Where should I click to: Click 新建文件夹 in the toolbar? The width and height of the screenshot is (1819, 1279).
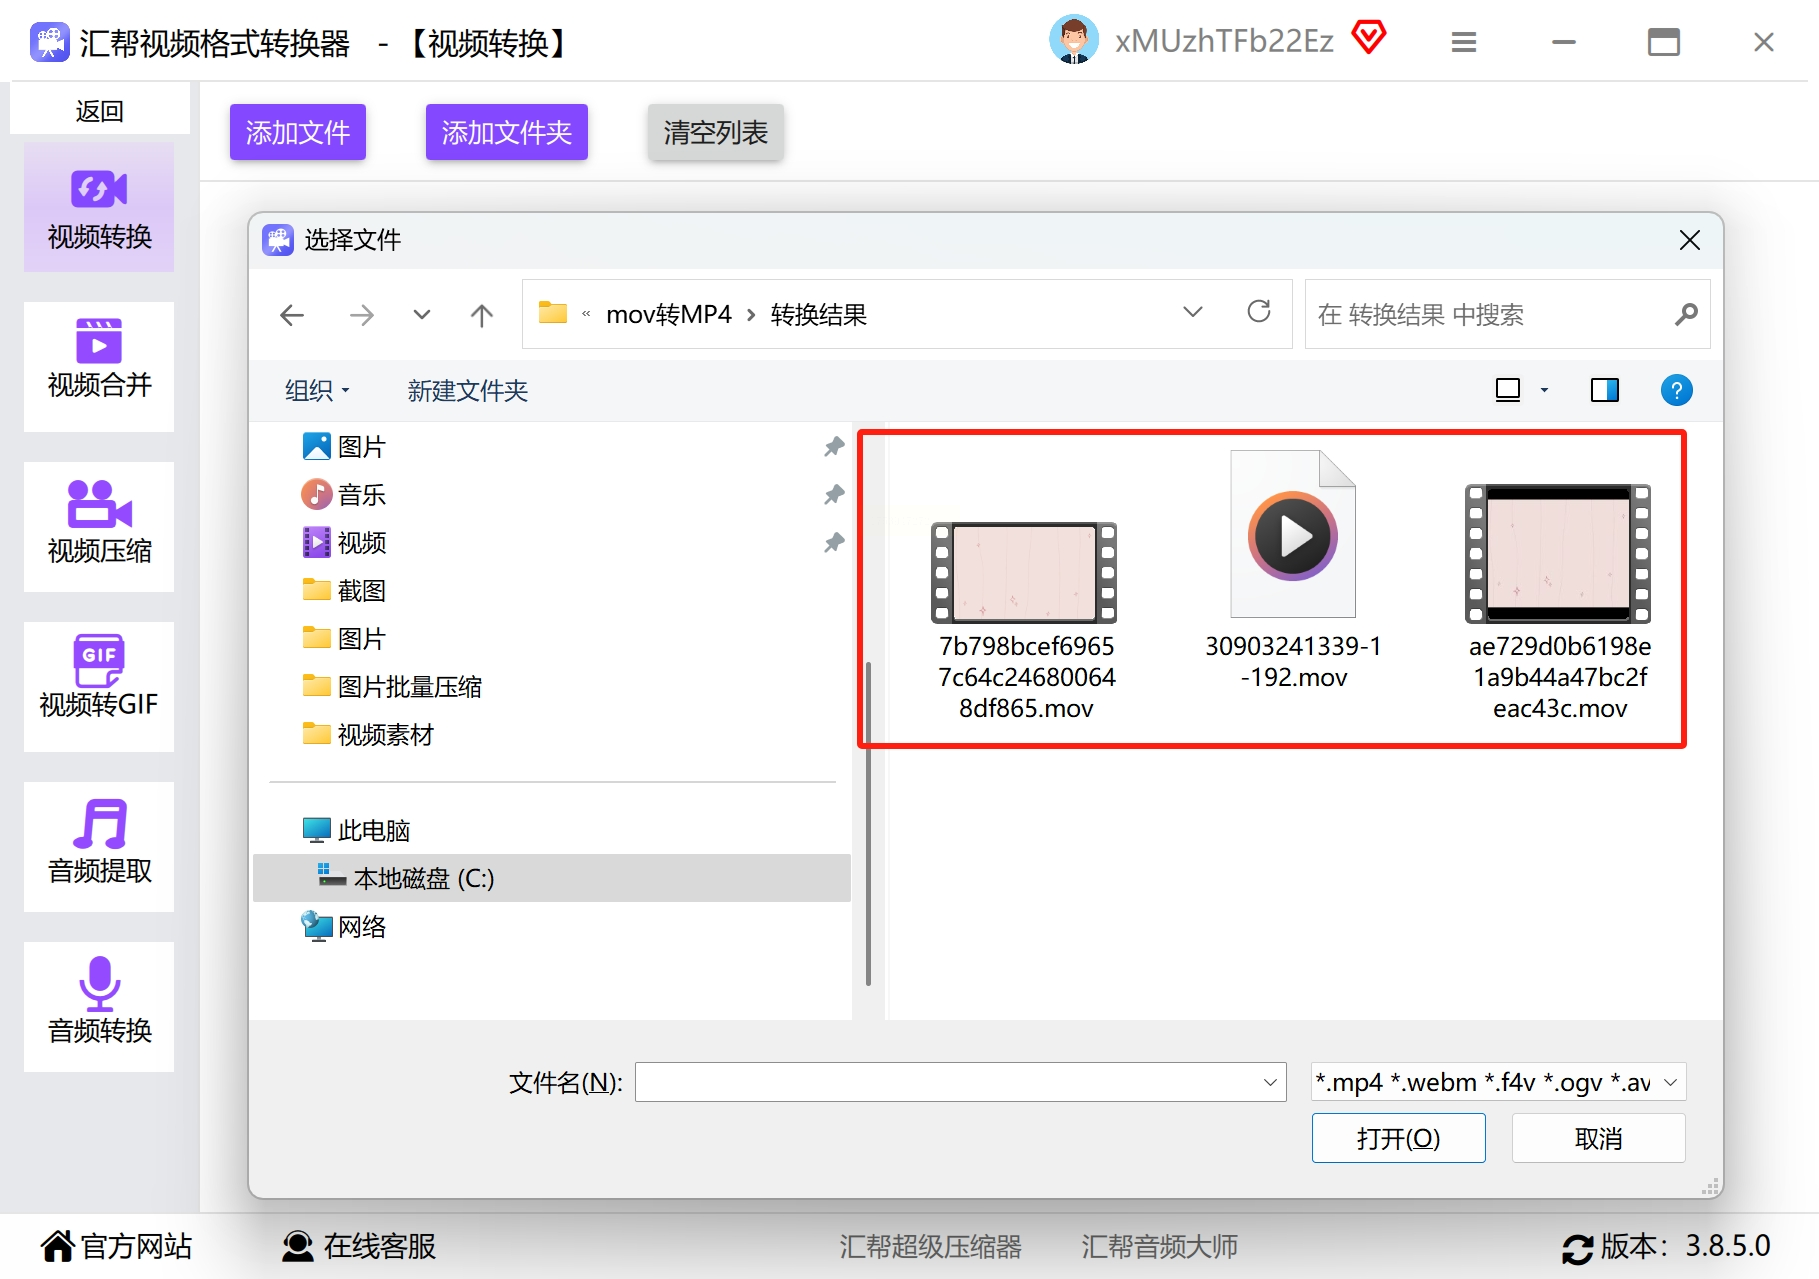[x=467, y=391]
